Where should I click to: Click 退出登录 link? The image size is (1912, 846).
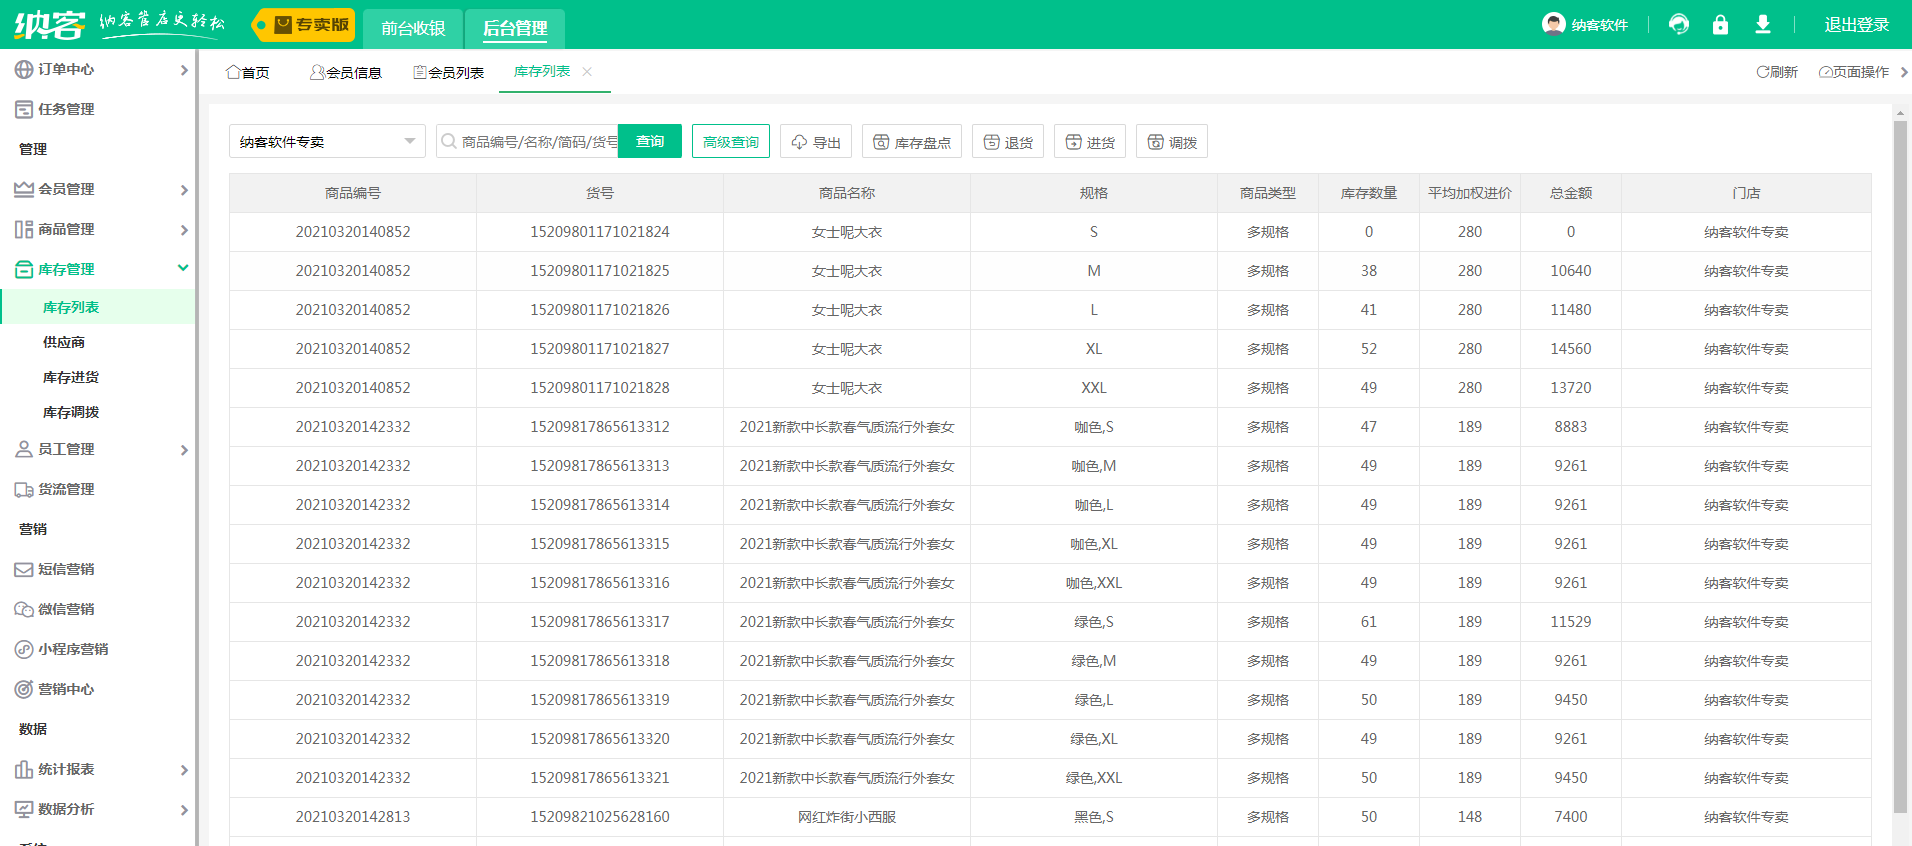pos(1856,24)
